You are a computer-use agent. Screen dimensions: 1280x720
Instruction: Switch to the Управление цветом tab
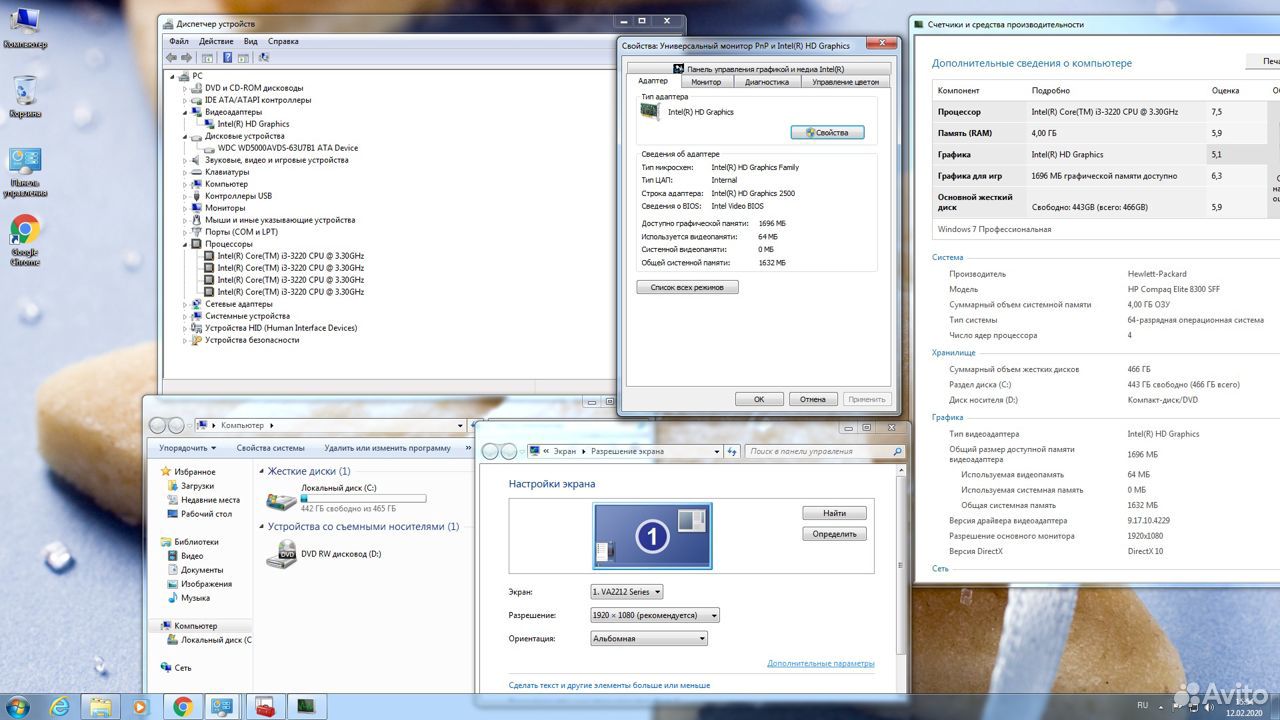pyautogui.click(x=846, y=82)
